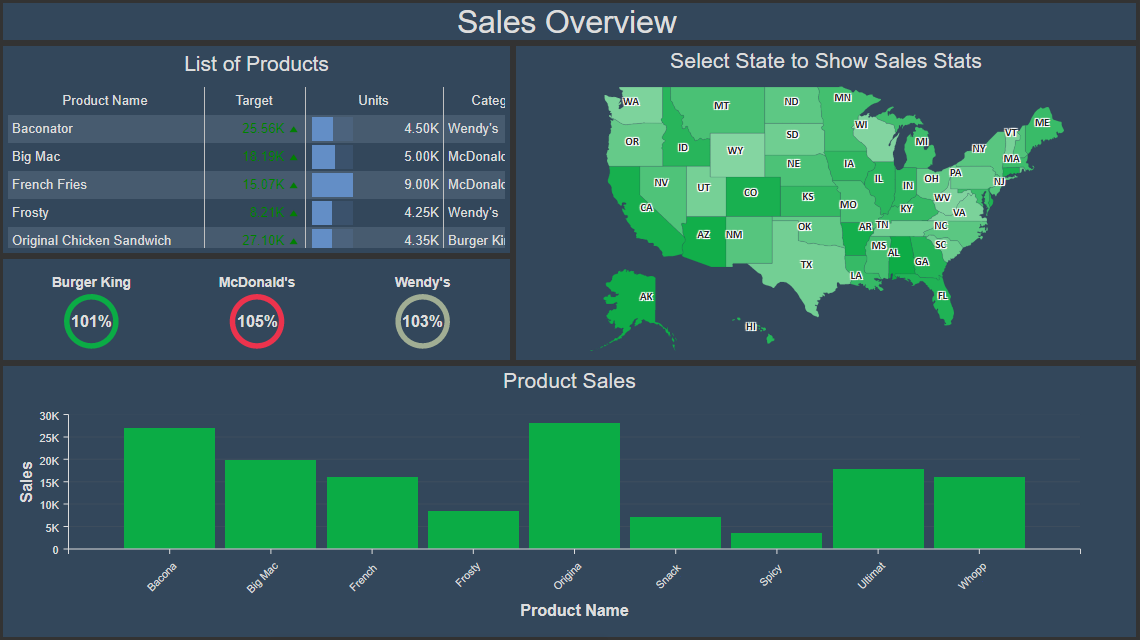1140x640 pixels.
Task: Sort by the Units column header
Action: click(x=373, y=100)
